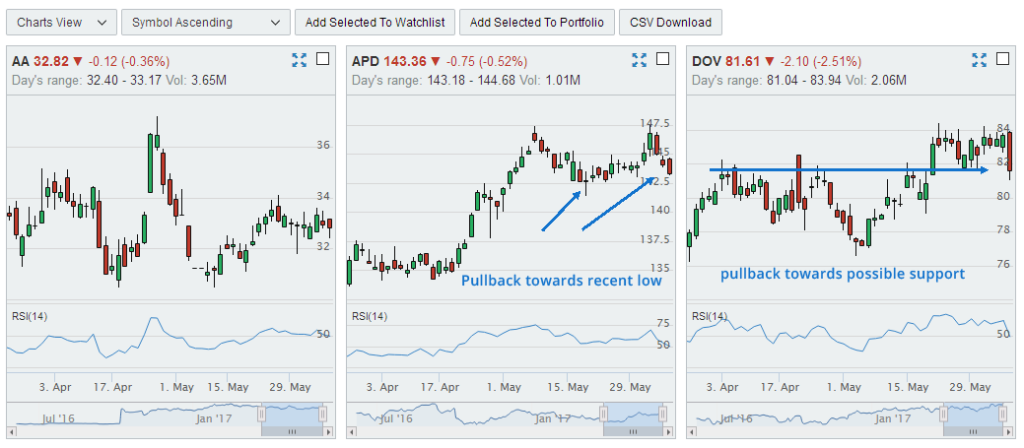Click the DOV navigator right range handle

(1002, 414)
